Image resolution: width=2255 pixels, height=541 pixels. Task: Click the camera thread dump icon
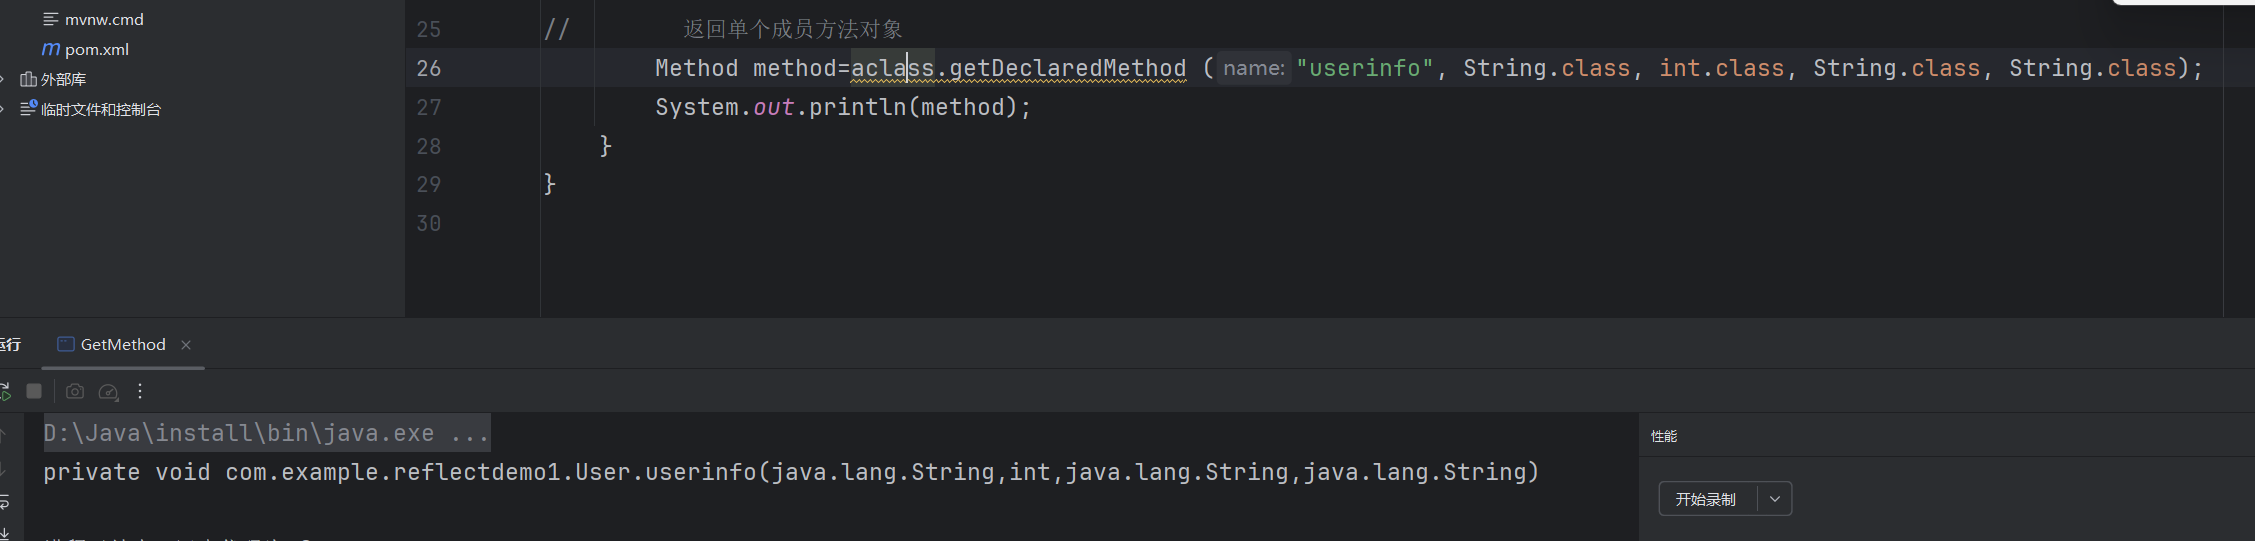(75, 391)
